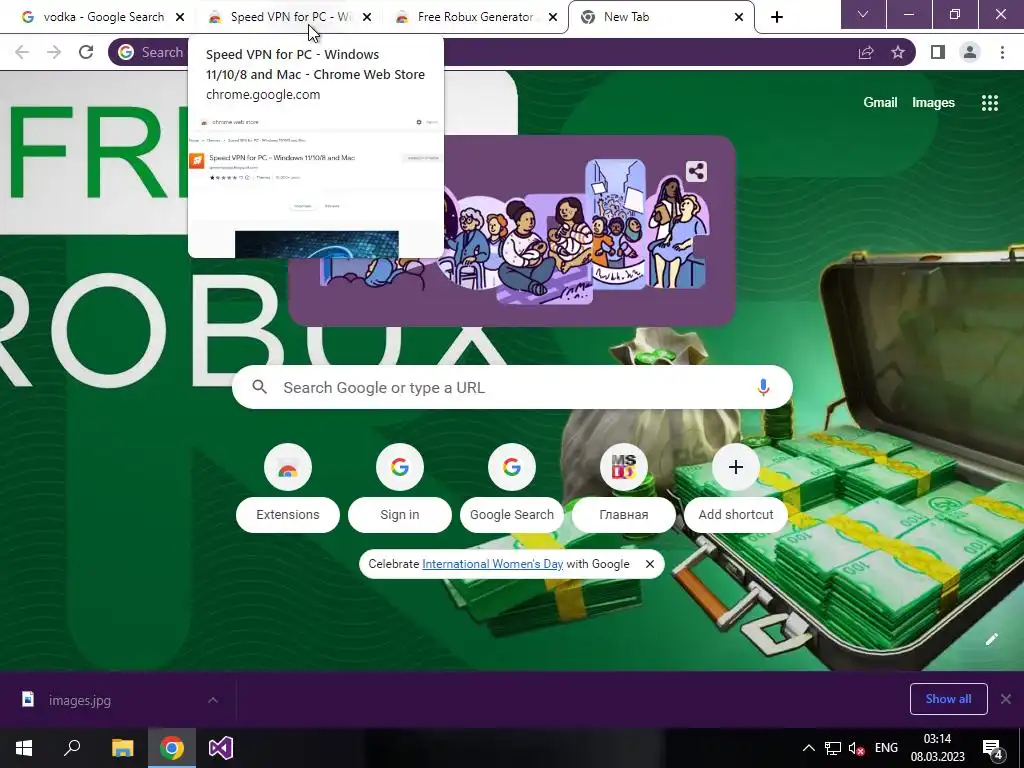Start voice search with microphone icon
Viewport: 1024px width, 768px height.
(x=763, y=387)
